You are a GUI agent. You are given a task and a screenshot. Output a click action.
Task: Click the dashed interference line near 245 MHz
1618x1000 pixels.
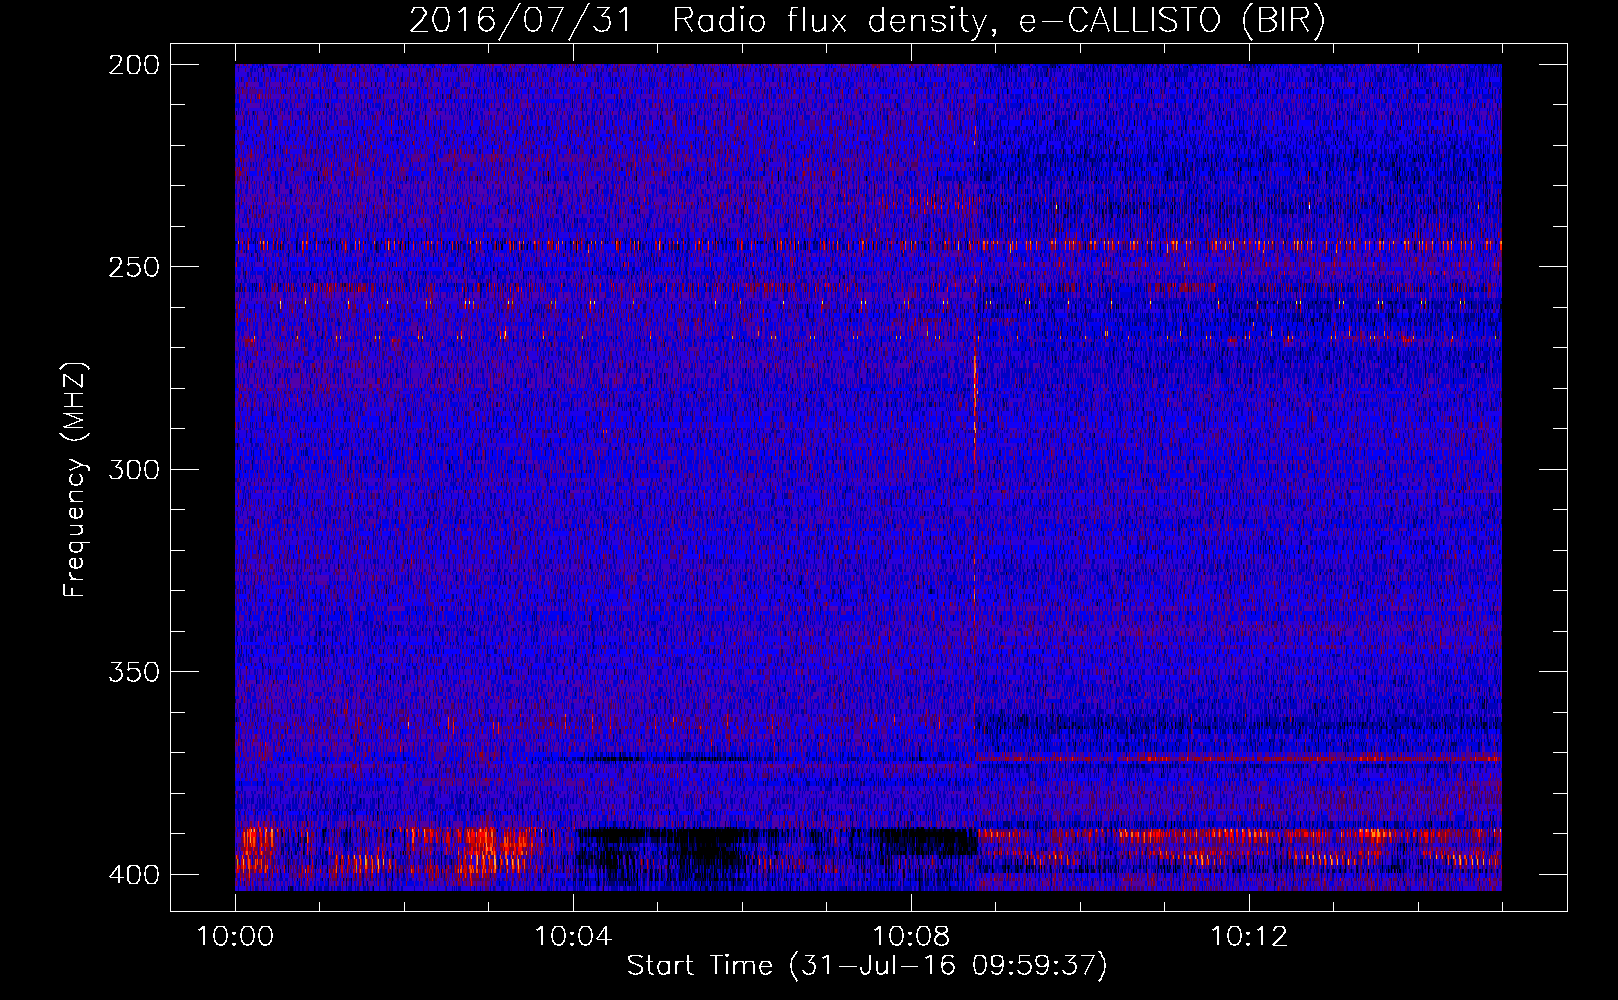tap(868, 244)
